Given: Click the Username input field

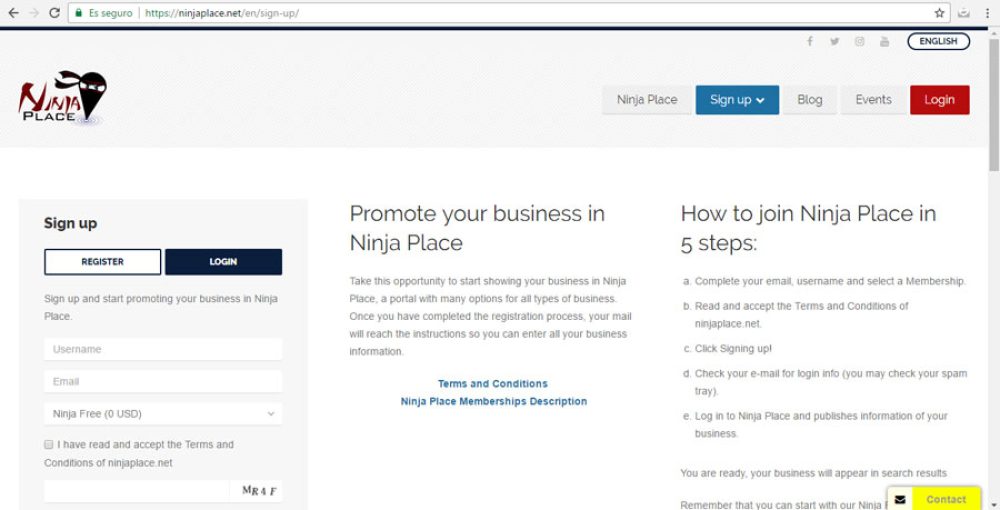Looking at the screenshot, I should 163,349.
